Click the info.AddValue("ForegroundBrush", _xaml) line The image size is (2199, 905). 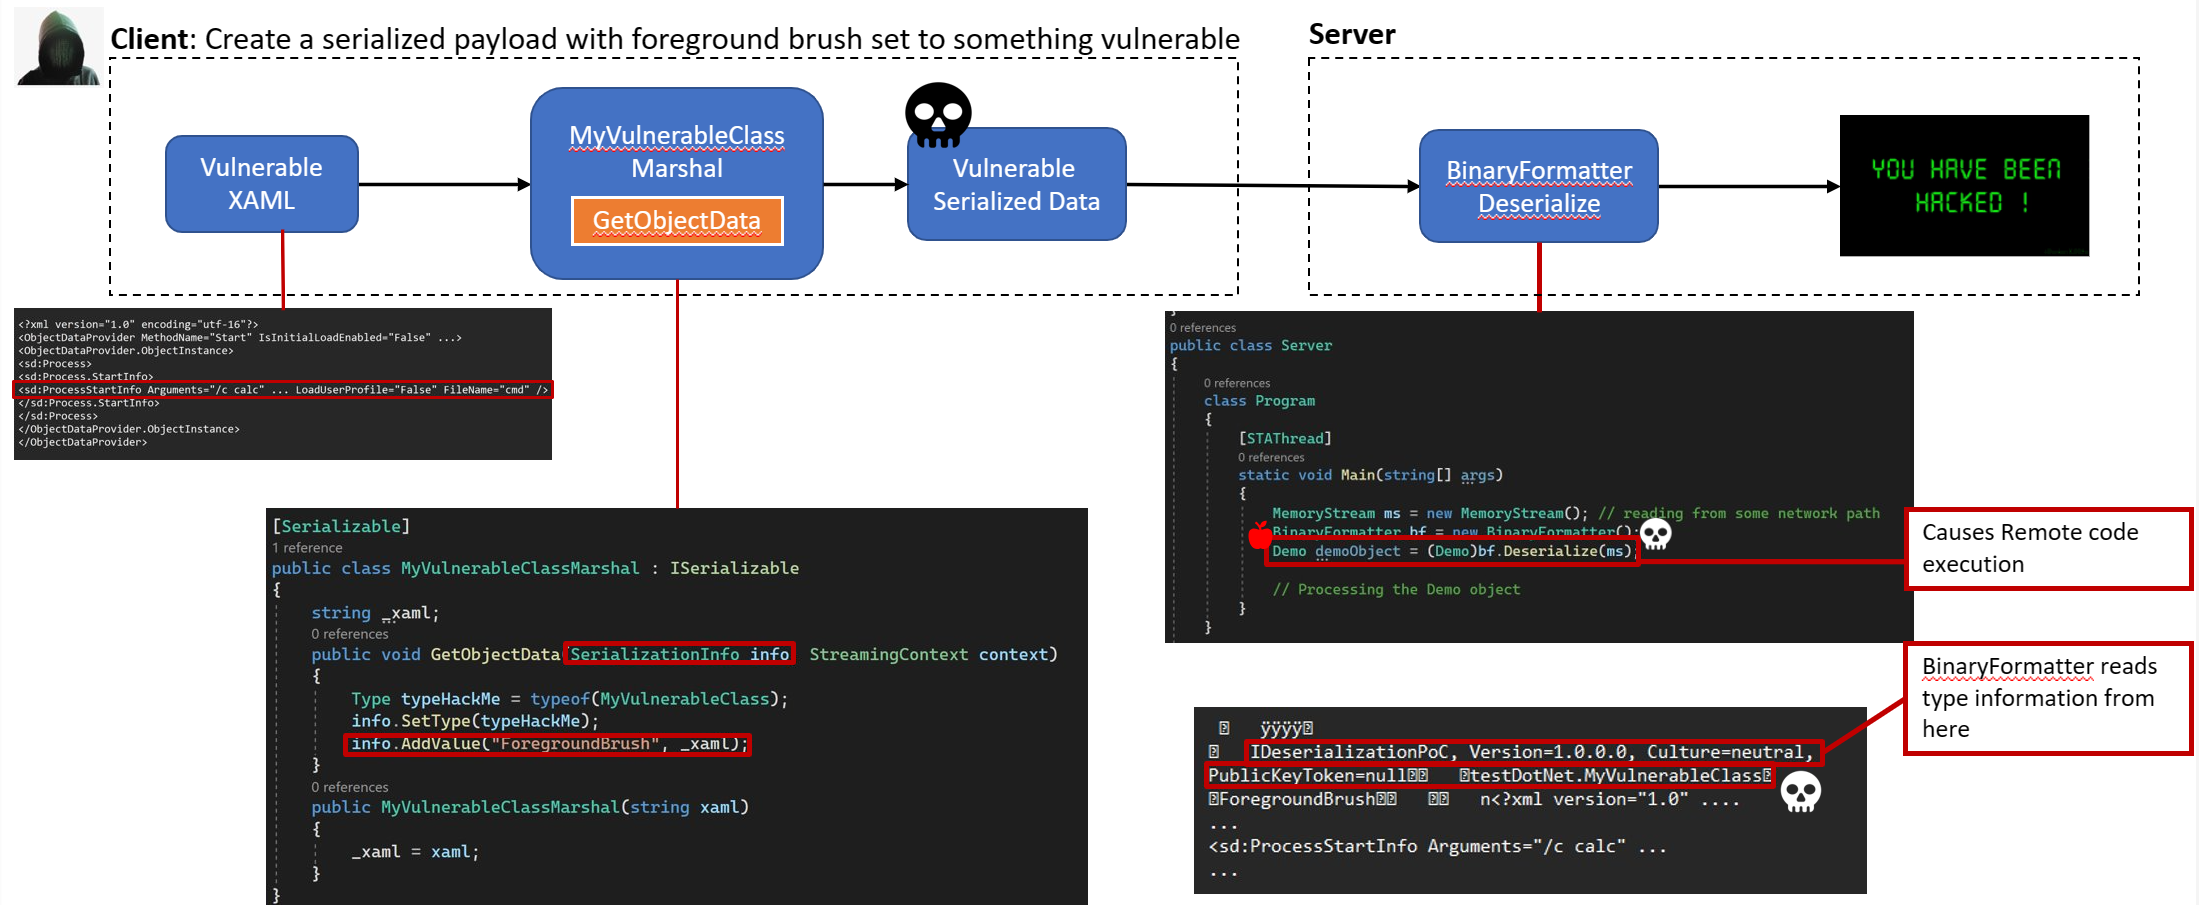[x=547, y=744]
